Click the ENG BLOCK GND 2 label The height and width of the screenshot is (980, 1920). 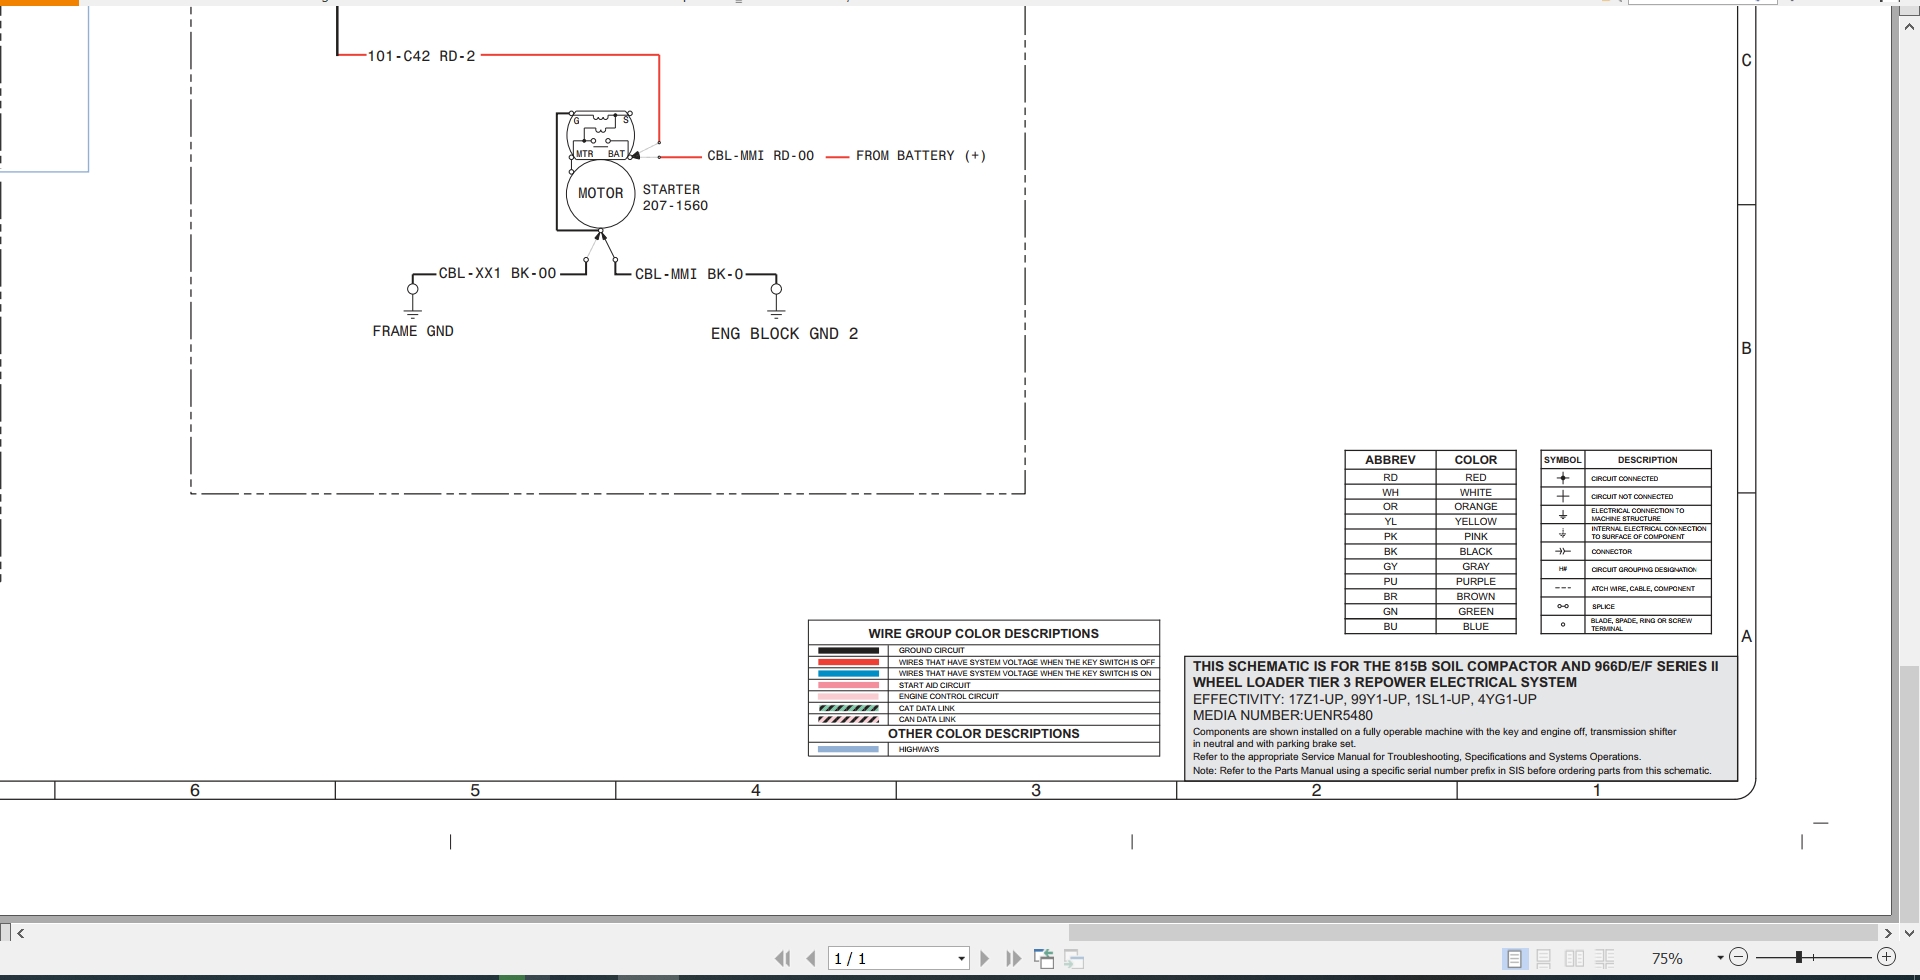[x=784, y=334]
